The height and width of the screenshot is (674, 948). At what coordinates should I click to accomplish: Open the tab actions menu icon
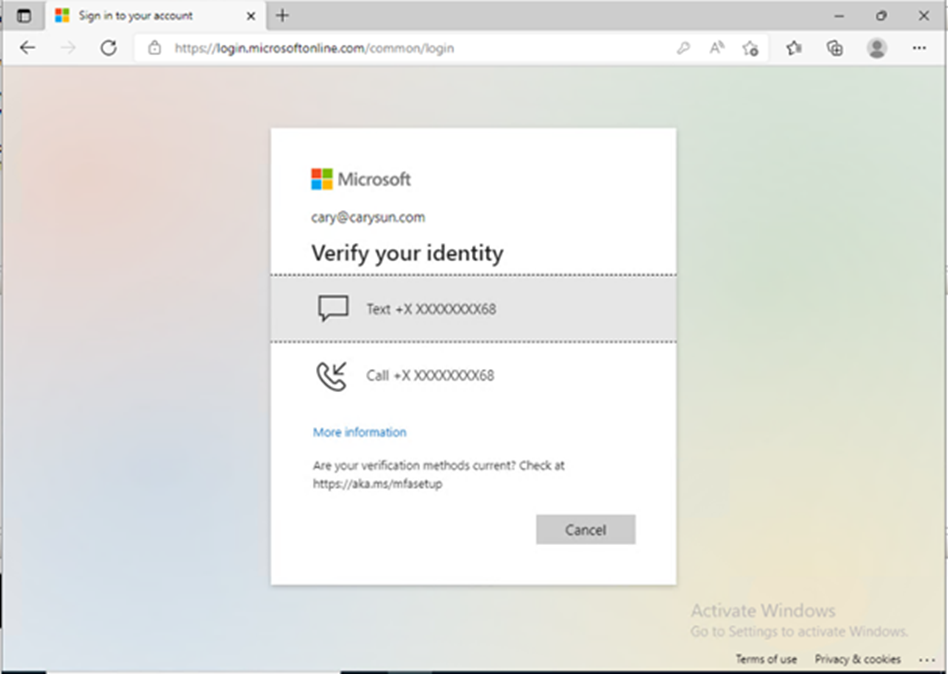[24, 16]
